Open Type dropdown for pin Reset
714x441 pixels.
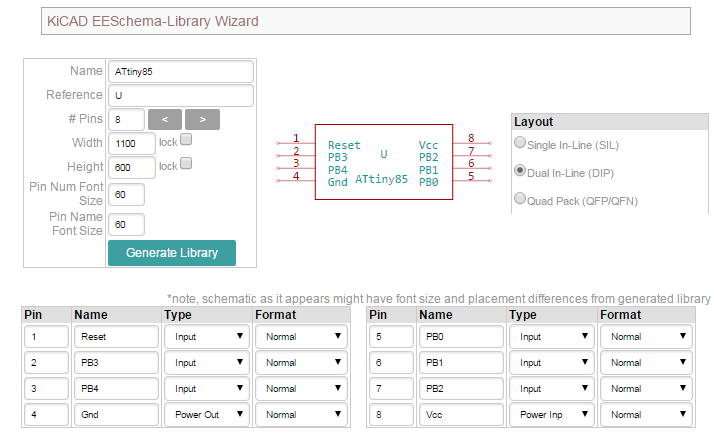click(x=207, y=337)
